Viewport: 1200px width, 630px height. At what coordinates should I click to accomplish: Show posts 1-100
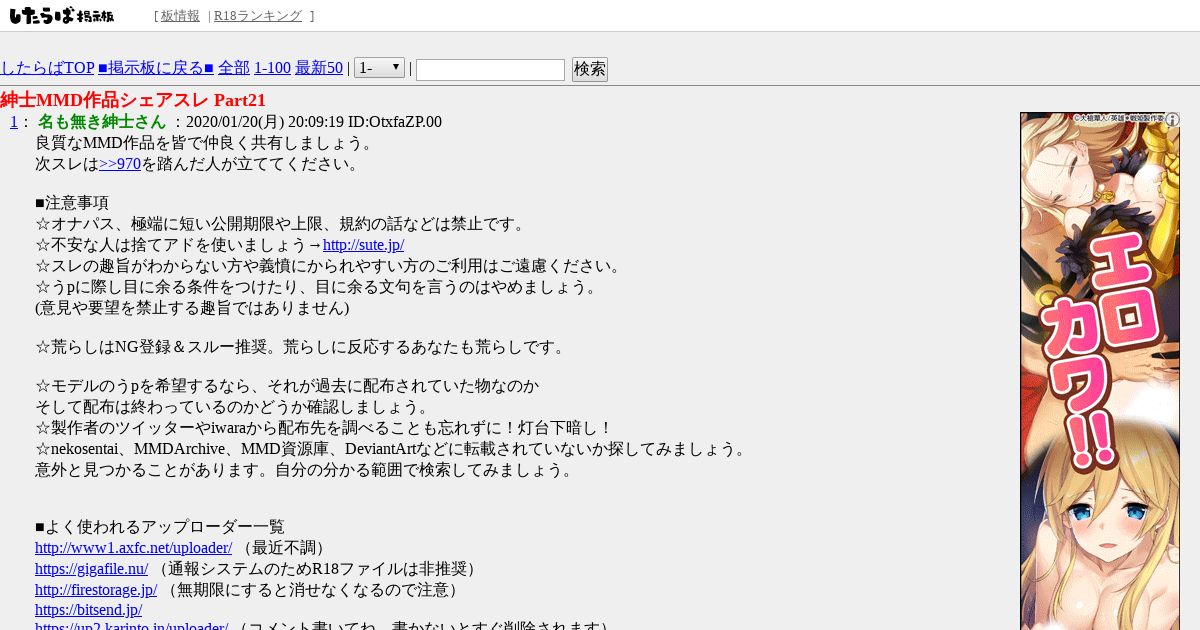click(x=272, y=68)
